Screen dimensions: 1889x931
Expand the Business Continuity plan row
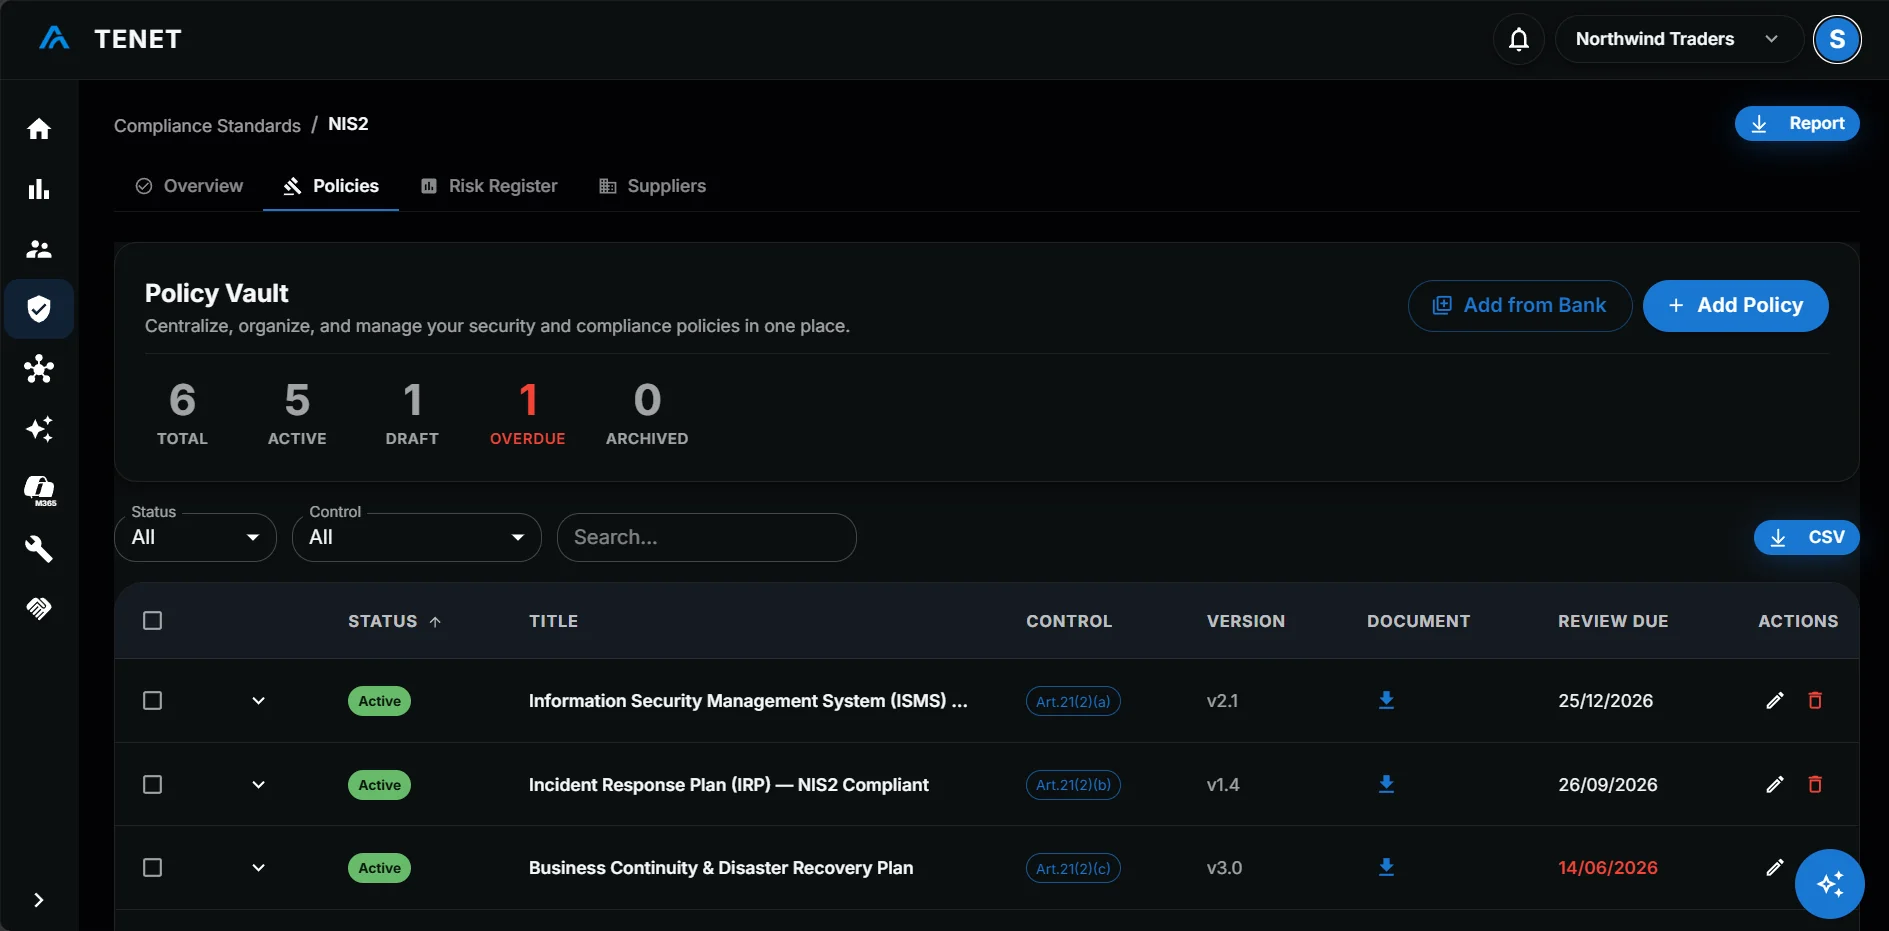pyautogui.click(x=259, y=868)
